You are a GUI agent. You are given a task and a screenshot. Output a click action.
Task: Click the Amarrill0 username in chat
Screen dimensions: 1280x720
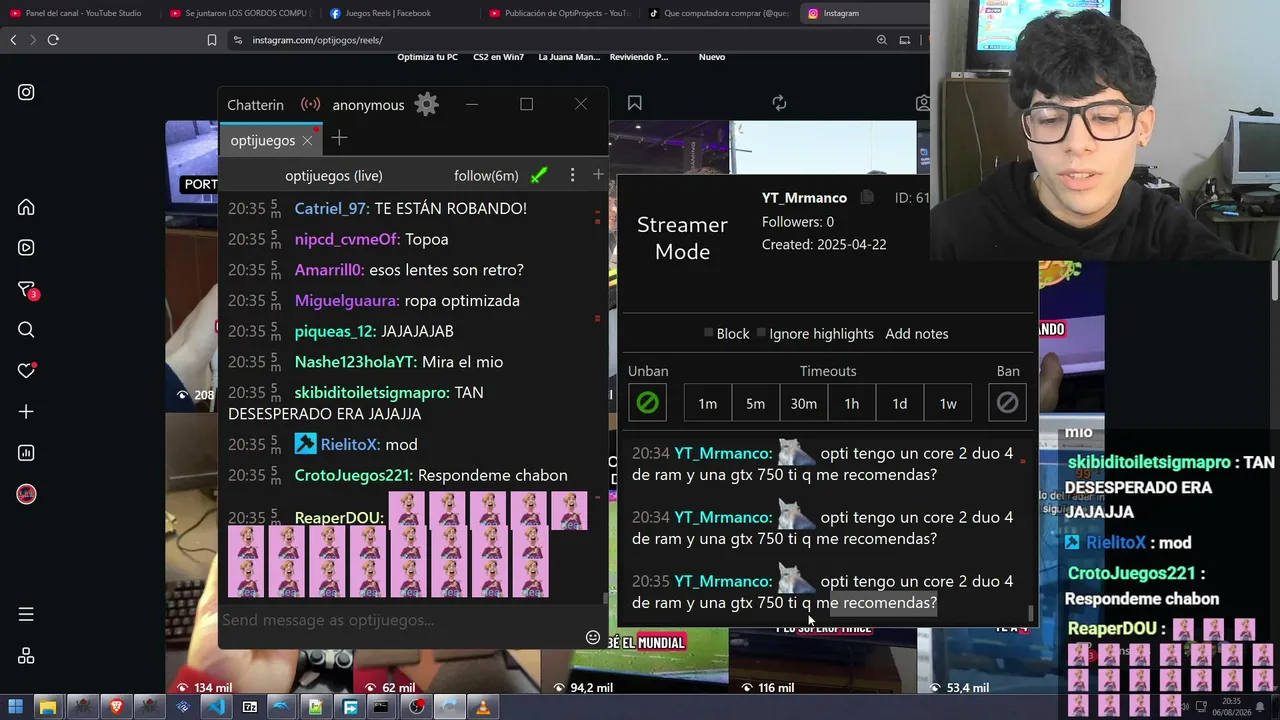click(329, 270)
